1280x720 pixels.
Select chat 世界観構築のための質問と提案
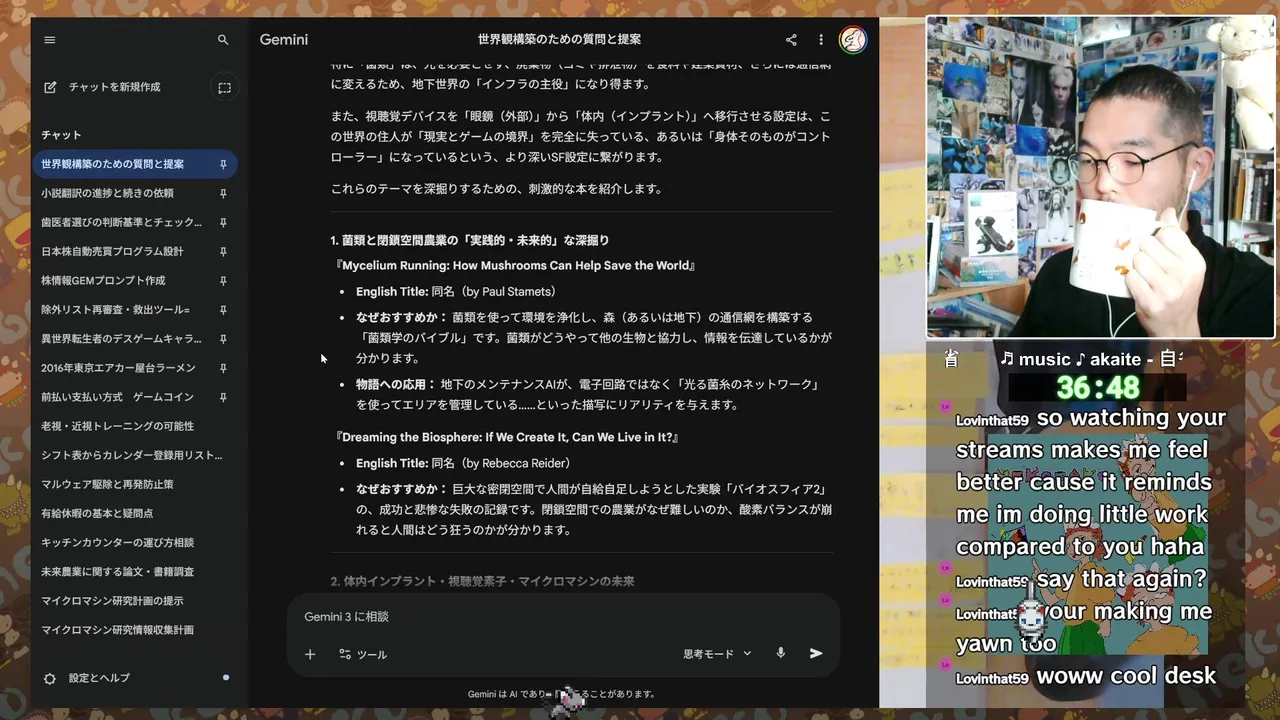[x=134, y=164]
